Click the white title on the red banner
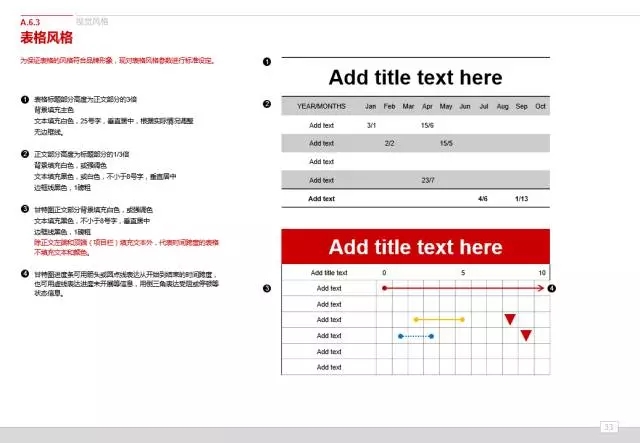Image resolution: width=640 pixels, height=443 pixels. (x=416, y=247)
